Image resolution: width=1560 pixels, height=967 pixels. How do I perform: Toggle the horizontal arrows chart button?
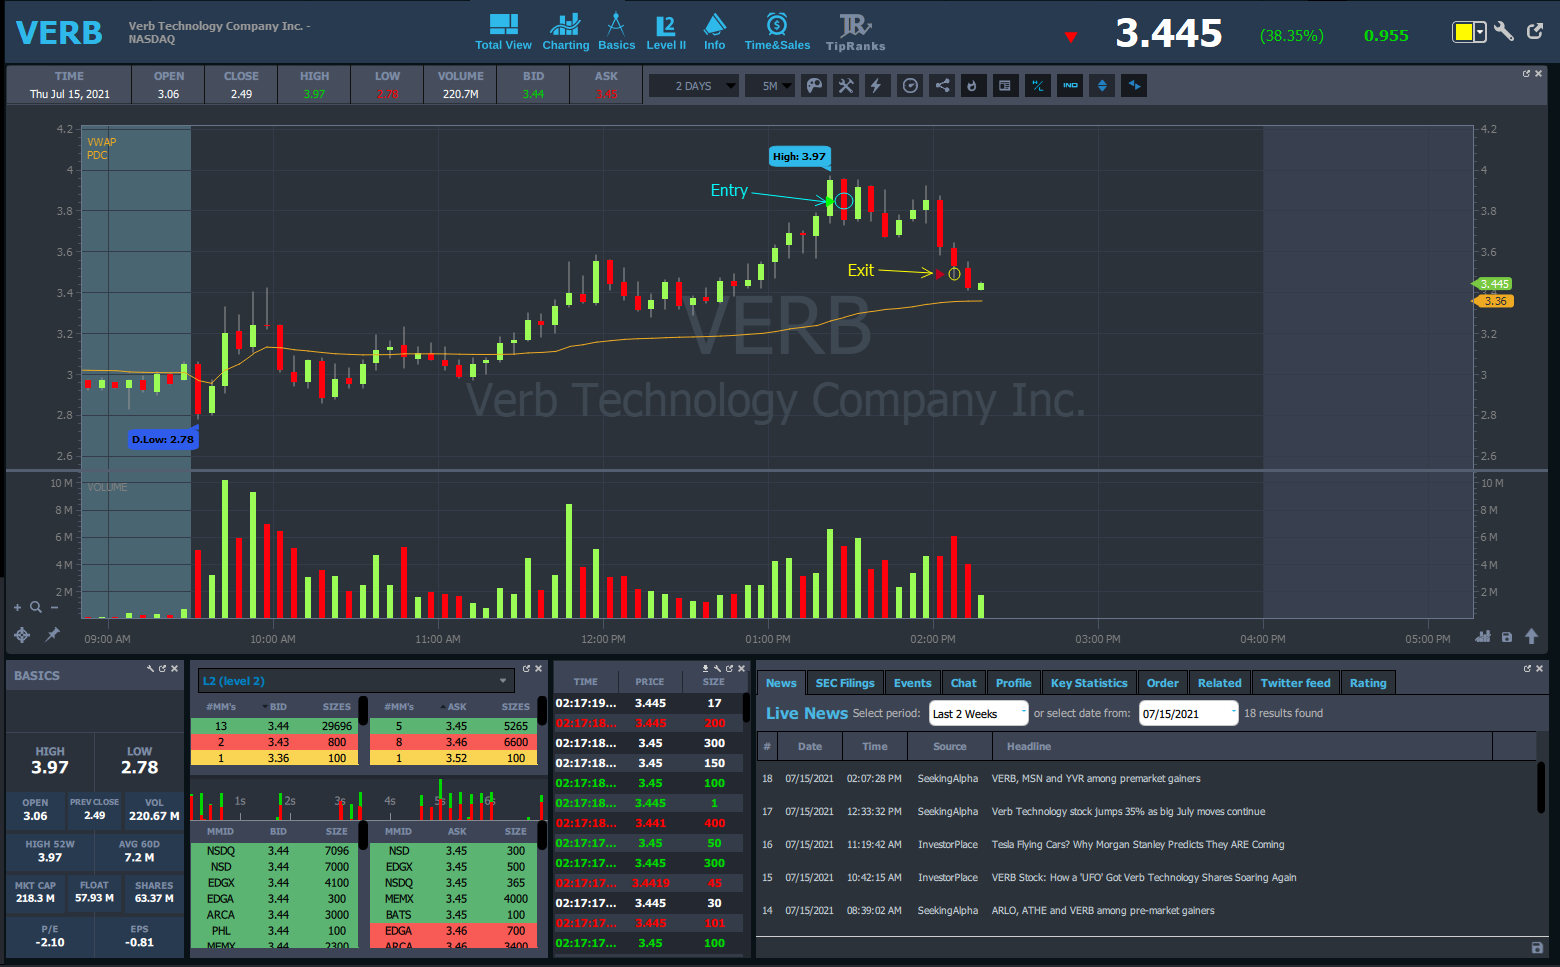click(1134, 86)
